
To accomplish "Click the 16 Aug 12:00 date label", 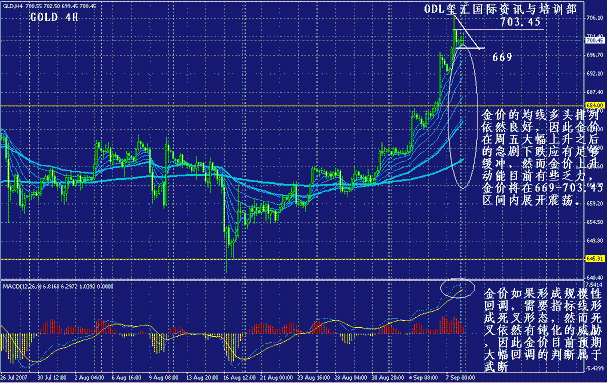I will (x=240, y=378).
